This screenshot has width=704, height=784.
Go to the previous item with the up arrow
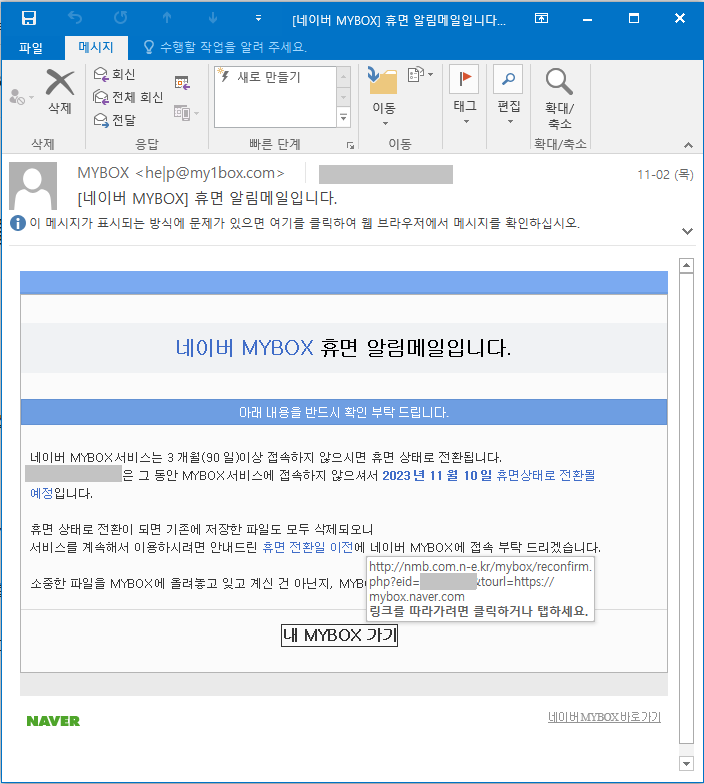click(167, 18)
